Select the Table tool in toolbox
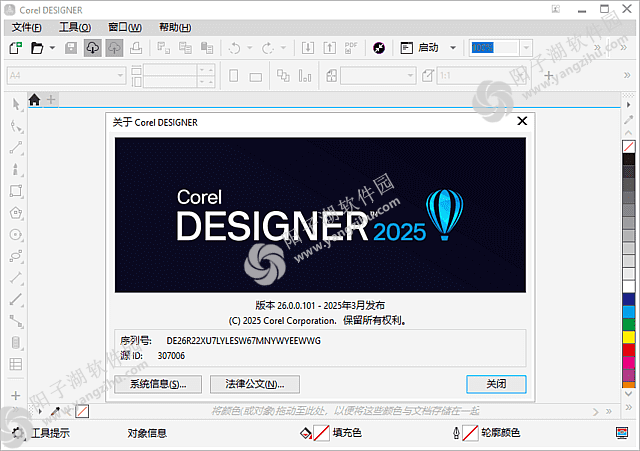 coord(16,364)
